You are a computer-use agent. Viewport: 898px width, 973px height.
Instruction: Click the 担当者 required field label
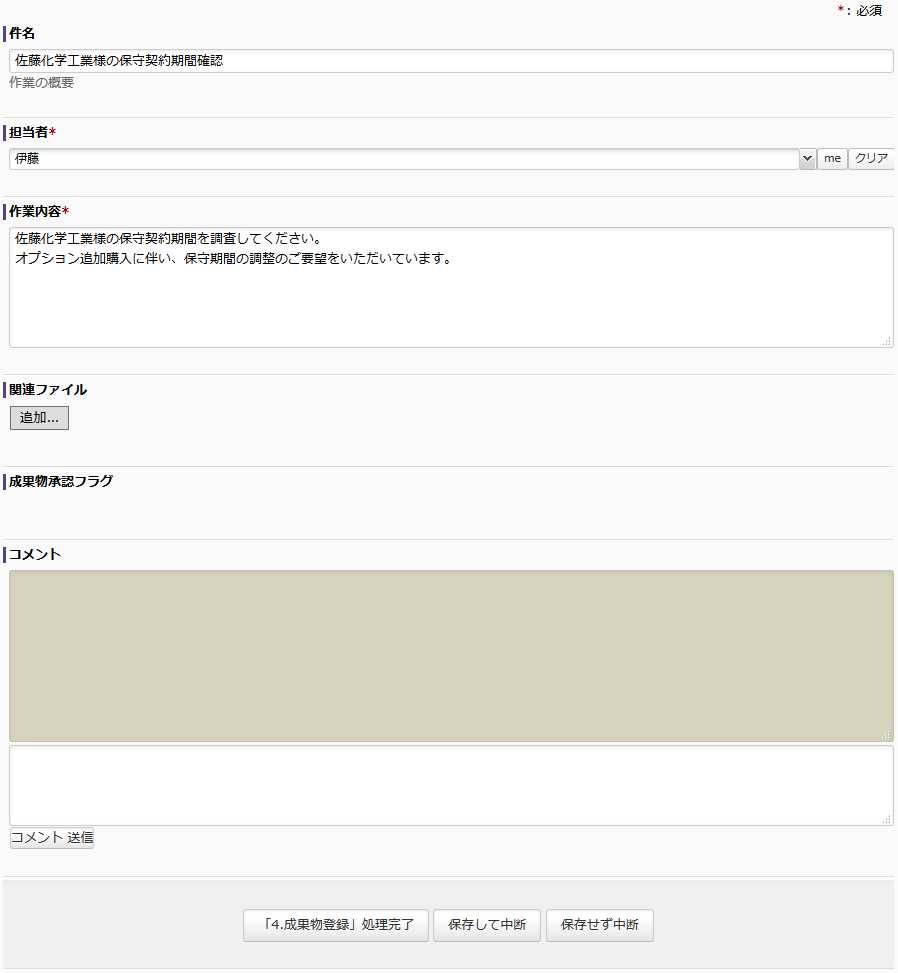pos(29,132)
